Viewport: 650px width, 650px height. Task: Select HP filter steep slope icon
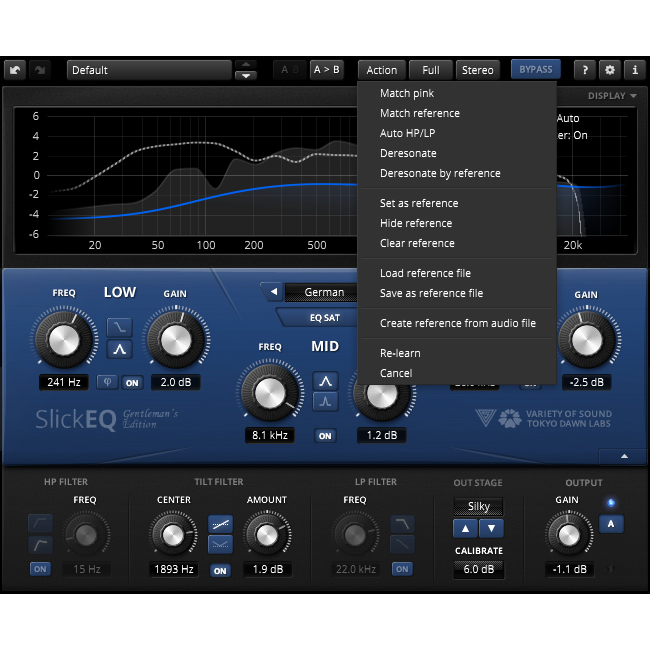tap(40, 544)
